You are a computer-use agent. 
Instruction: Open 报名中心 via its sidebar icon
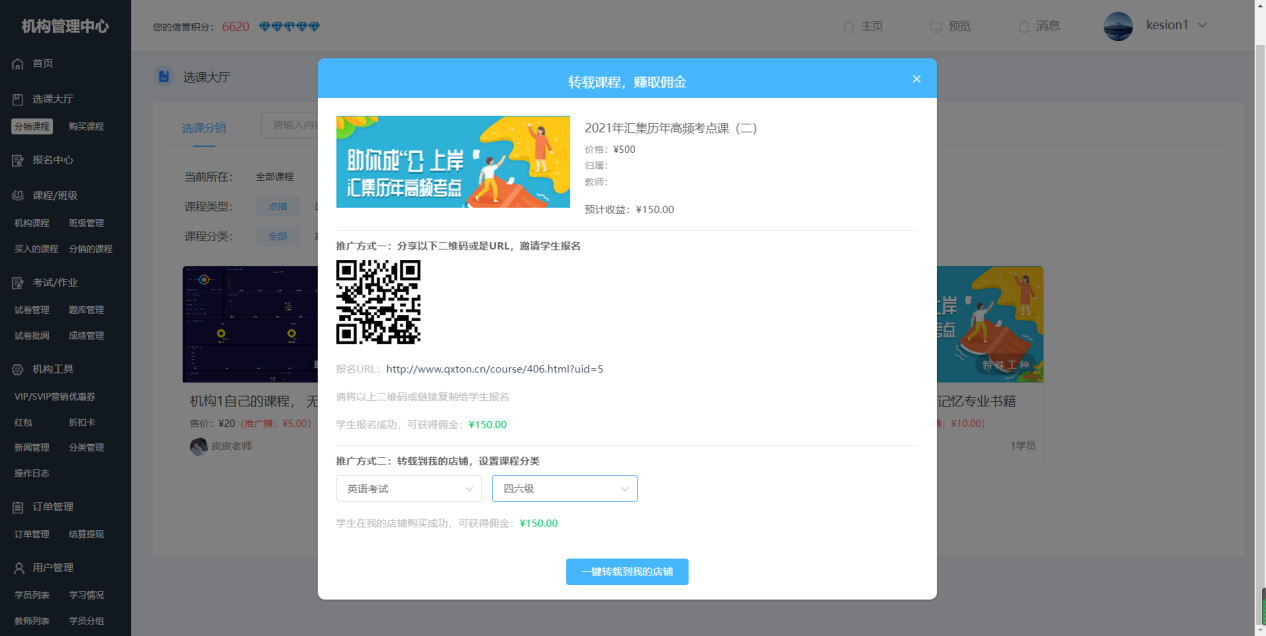coord(16,160)
